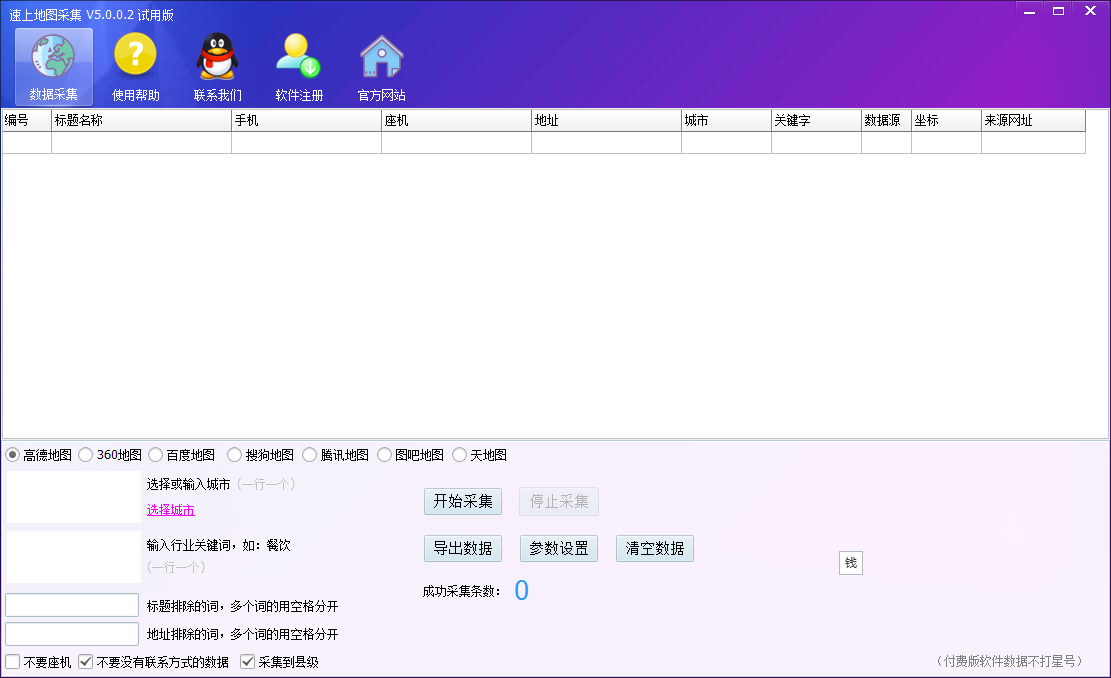
Task: Open 使用帮助 question mark icon
Action: tap(135, 67)
